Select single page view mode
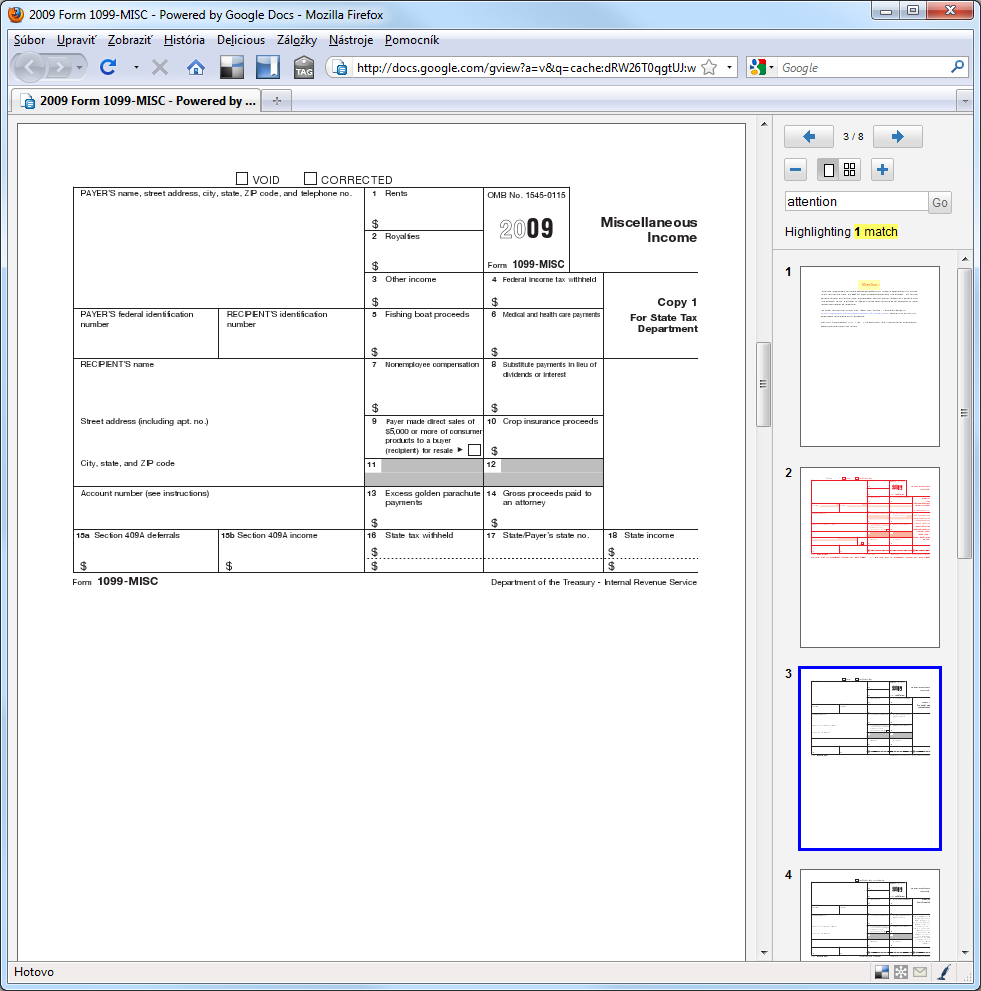Screen dimensions: 981x991 828,170
